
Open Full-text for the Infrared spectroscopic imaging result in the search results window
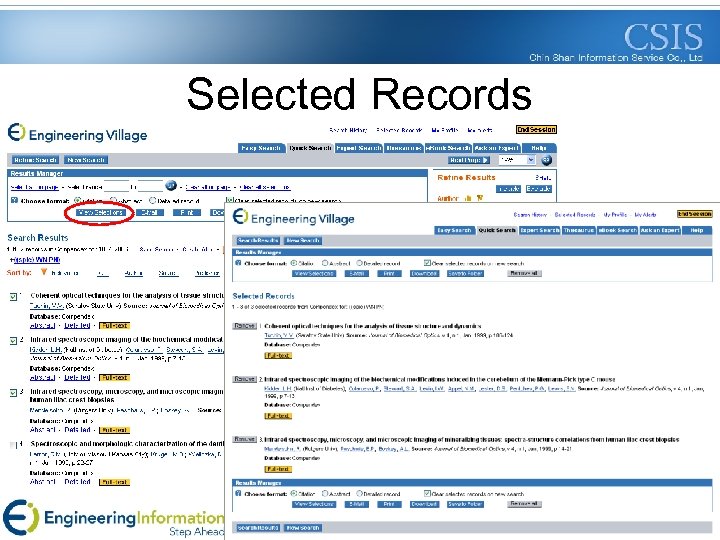[115, 377]
